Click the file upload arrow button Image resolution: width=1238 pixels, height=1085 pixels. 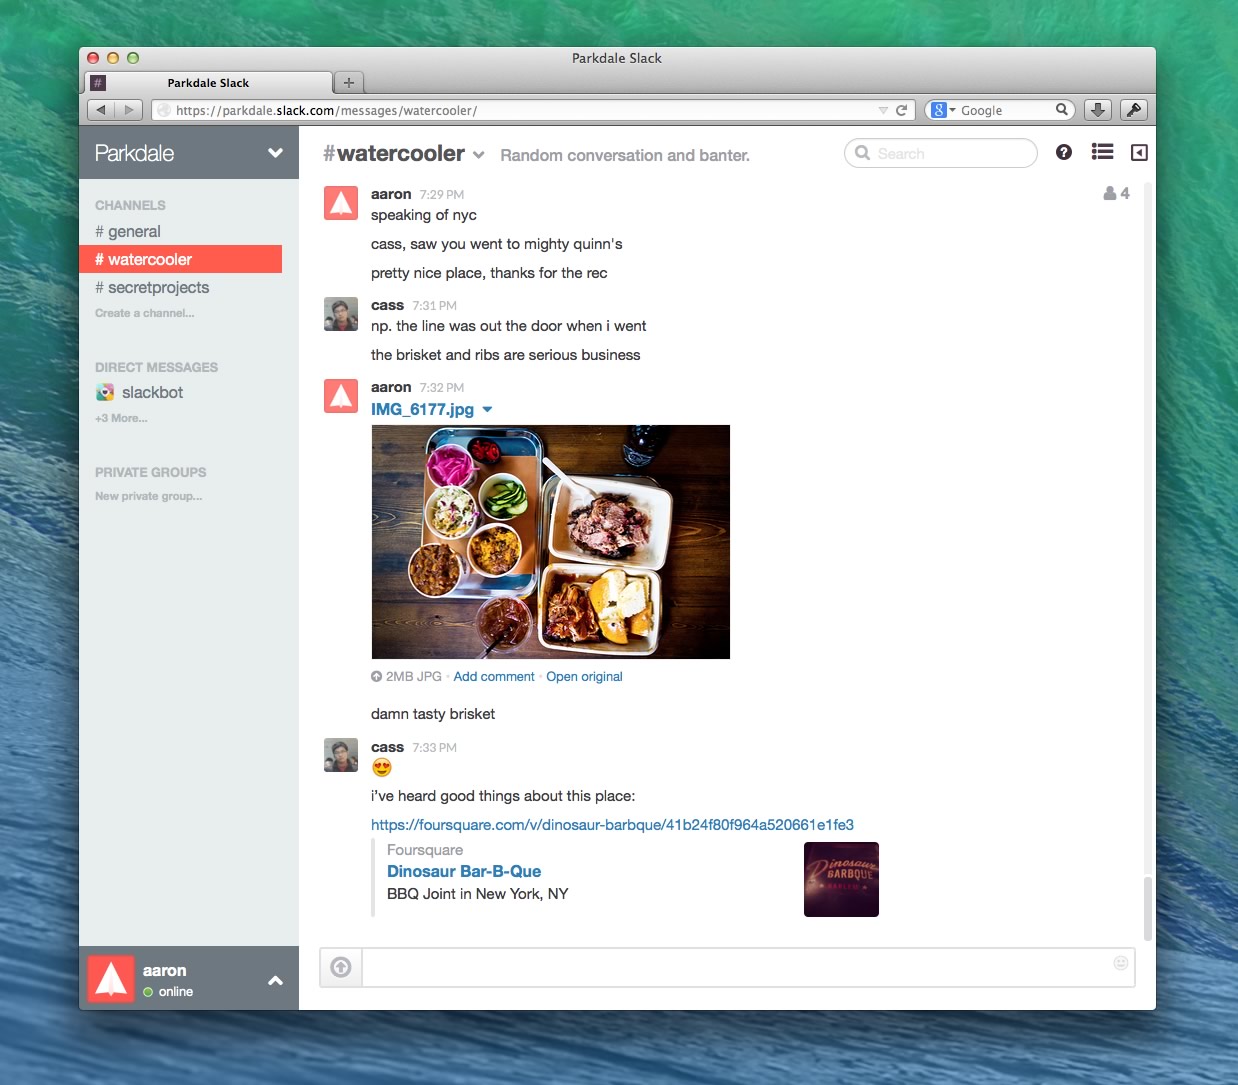[x=341, y=967]
